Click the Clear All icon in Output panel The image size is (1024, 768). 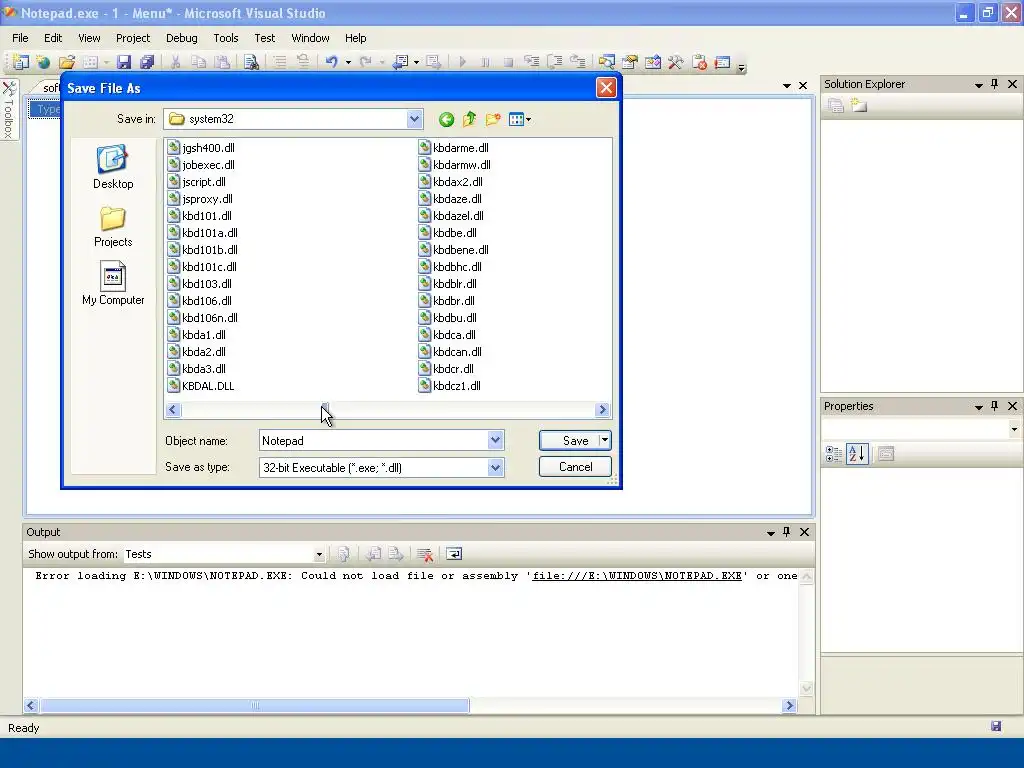pyautogui.click(x=424, y=554)
